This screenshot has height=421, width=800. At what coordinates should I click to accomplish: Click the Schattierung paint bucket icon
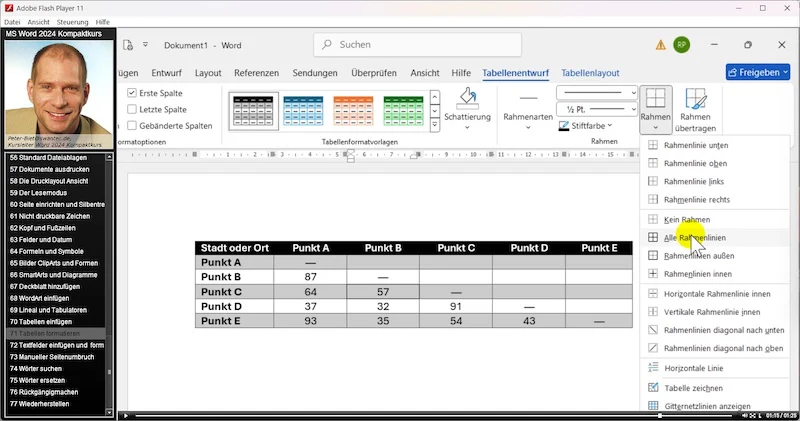point(467,98)
